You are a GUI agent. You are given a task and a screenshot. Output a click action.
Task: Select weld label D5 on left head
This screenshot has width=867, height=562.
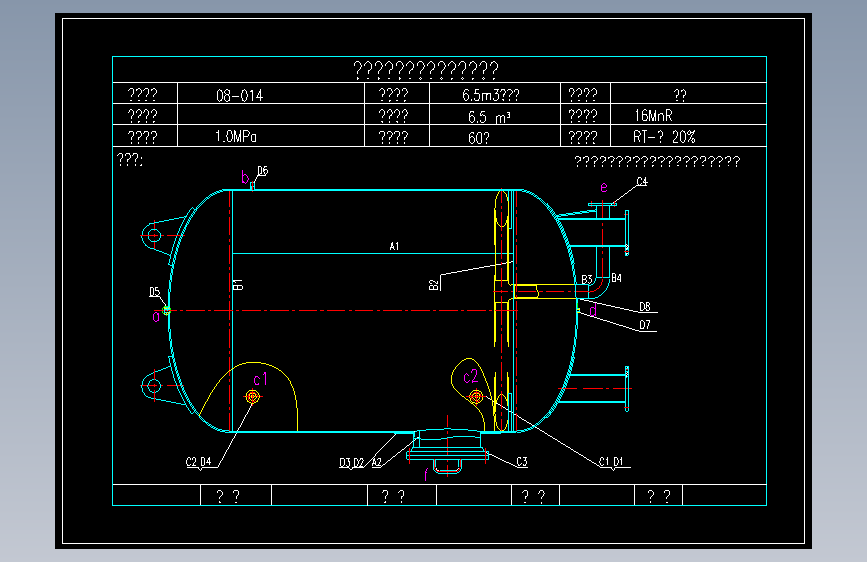pyautogui.click(x=155, y=292)
